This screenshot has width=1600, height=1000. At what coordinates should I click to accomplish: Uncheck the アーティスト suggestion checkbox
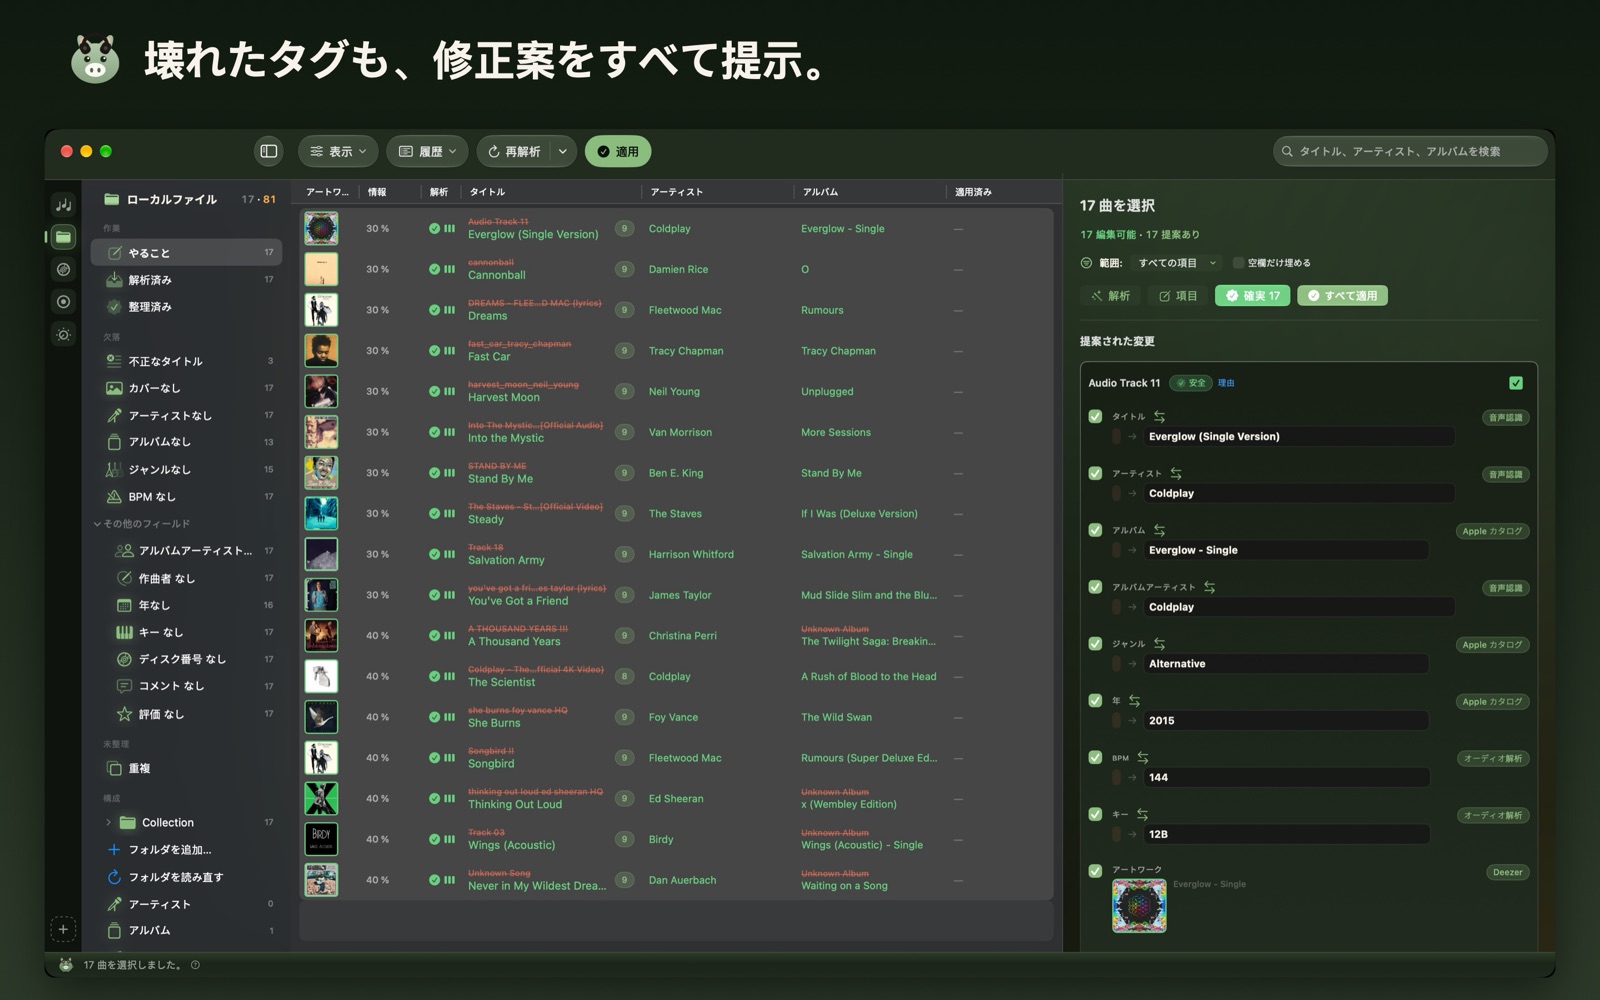(x=1095, y=473)
